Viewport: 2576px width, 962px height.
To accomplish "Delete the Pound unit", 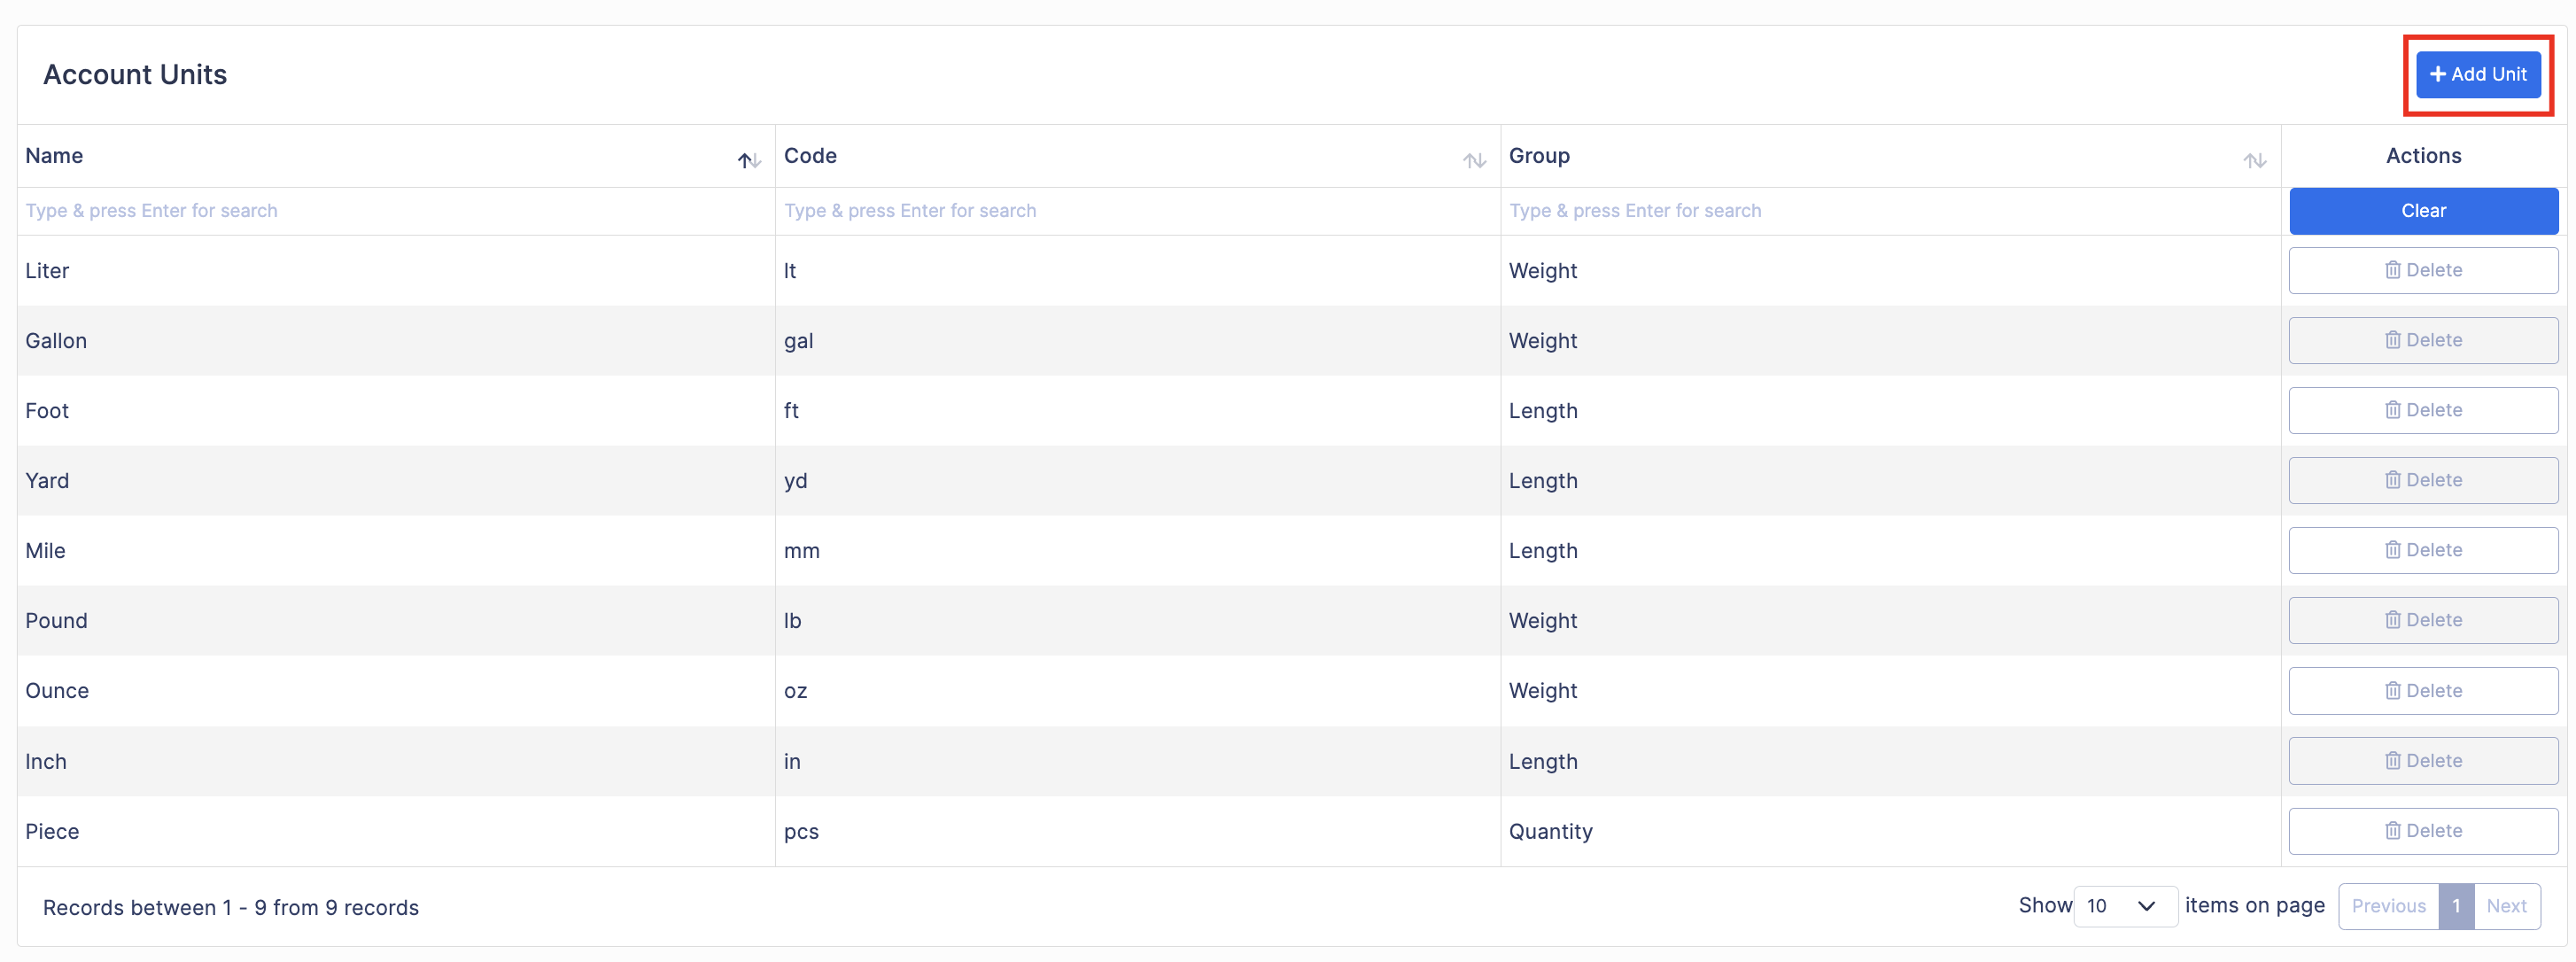I will pos(2423,620).
